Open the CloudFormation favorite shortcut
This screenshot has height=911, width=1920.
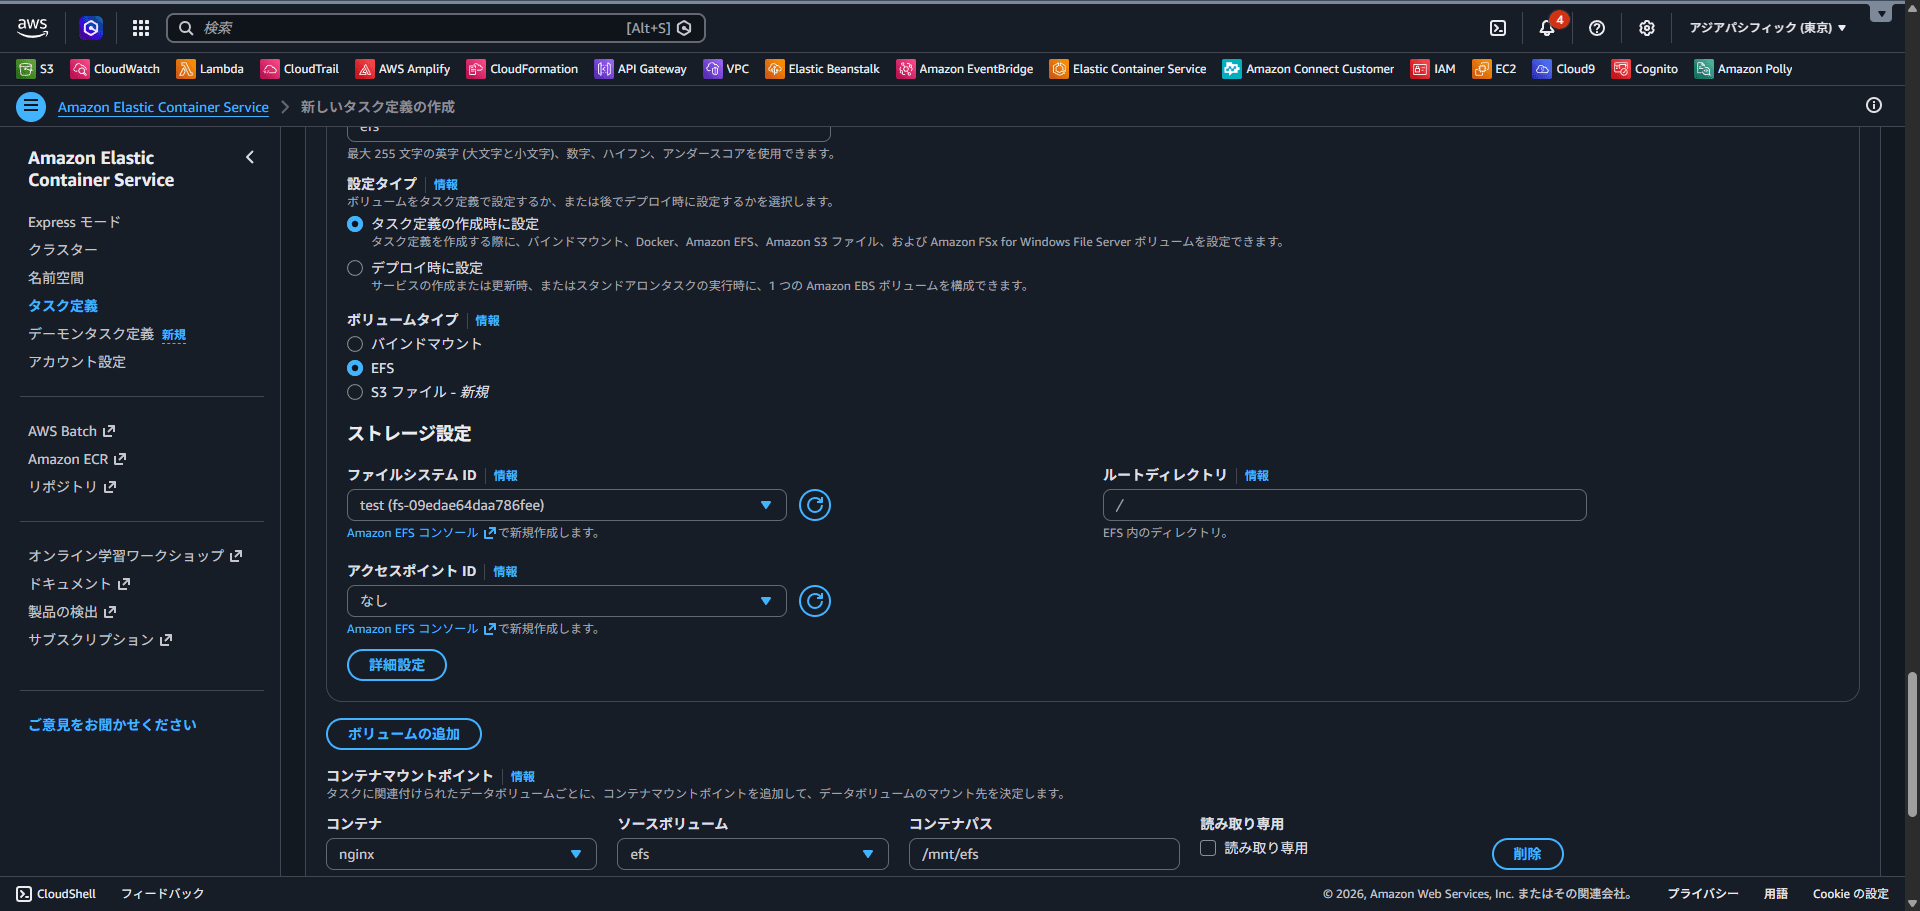point(523,69)
